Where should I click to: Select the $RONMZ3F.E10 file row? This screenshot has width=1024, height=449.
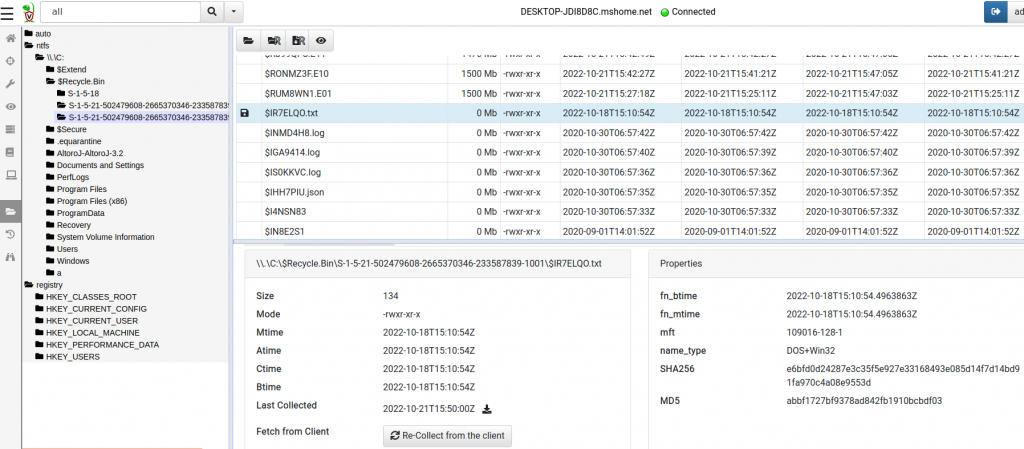(629, 74)
